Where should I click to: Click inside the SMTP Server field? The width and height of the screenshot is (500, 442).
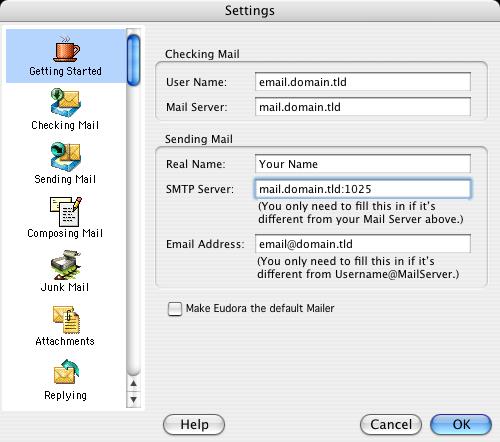[x=363, y=189]
